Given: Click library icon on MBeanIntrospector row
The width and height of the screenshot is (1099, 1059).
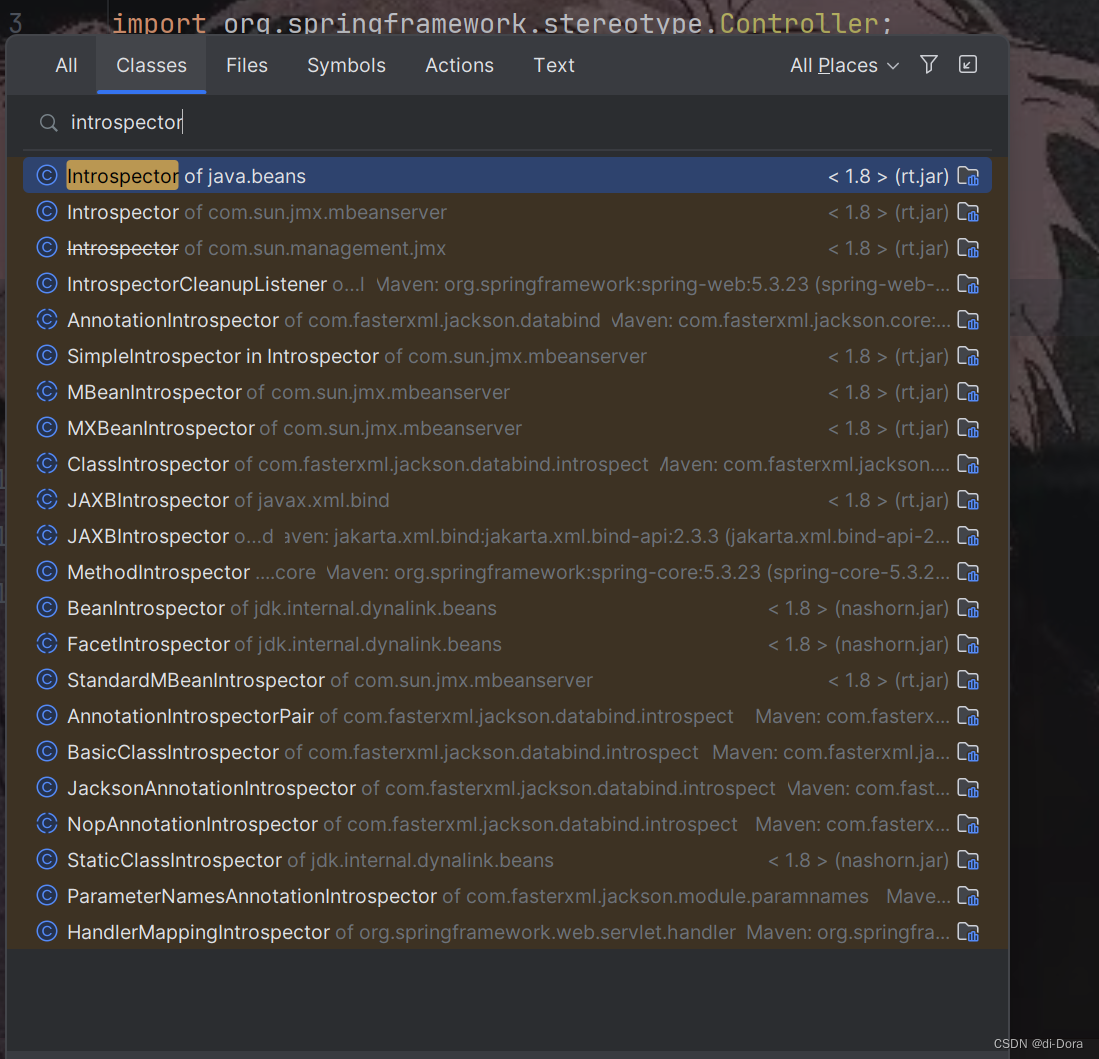Looking at the screenshot, I should click(968, 392).
